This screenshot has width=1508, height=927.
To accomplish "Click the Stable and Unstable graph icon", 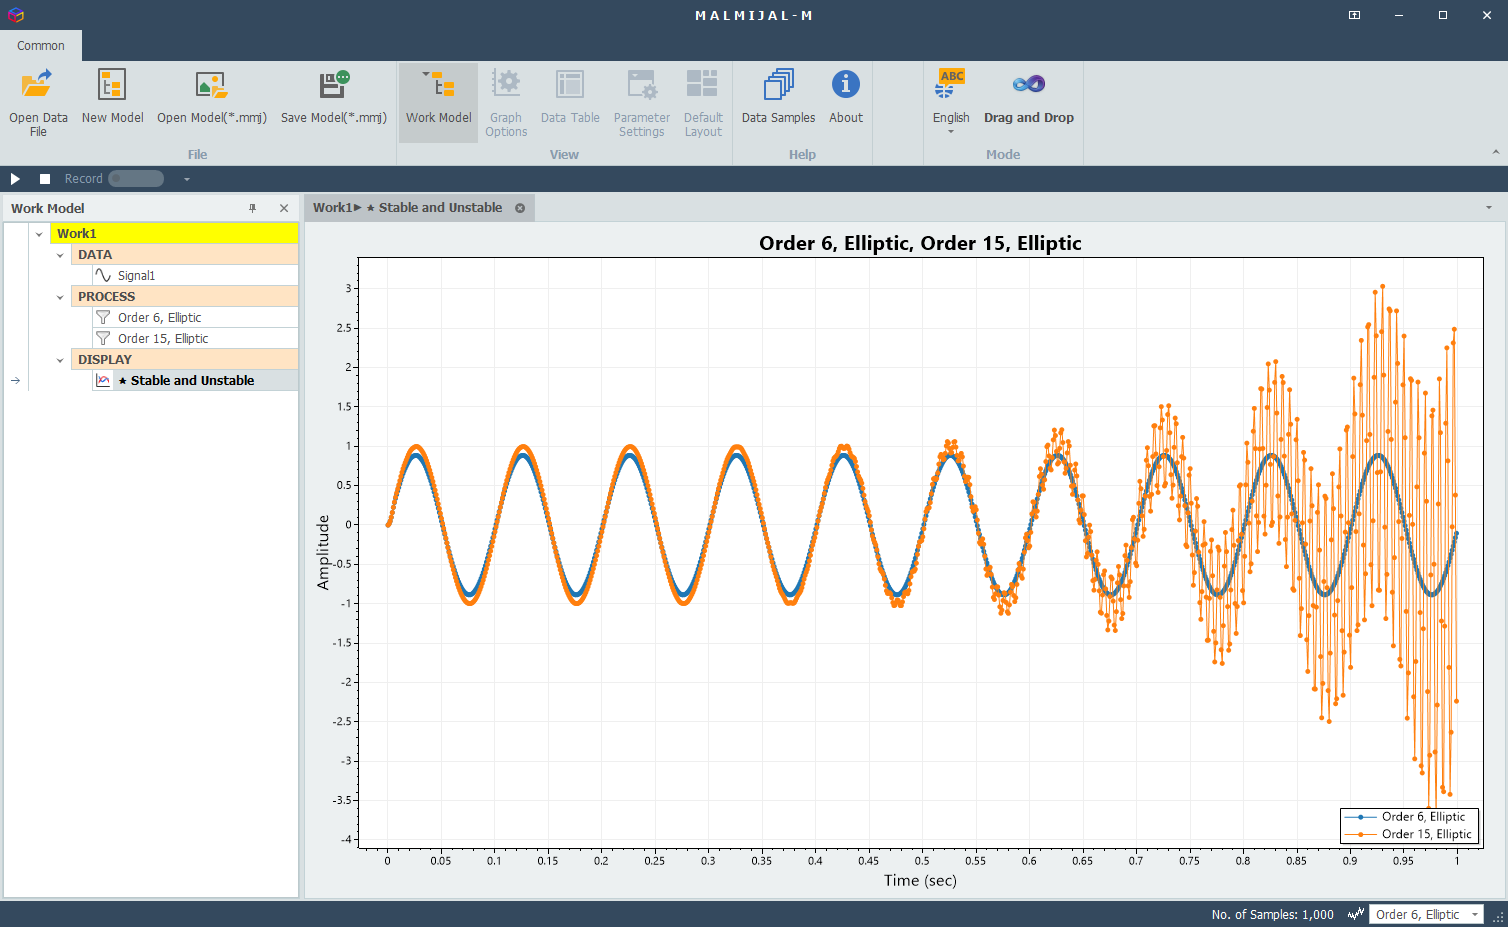I will point(103,380).
